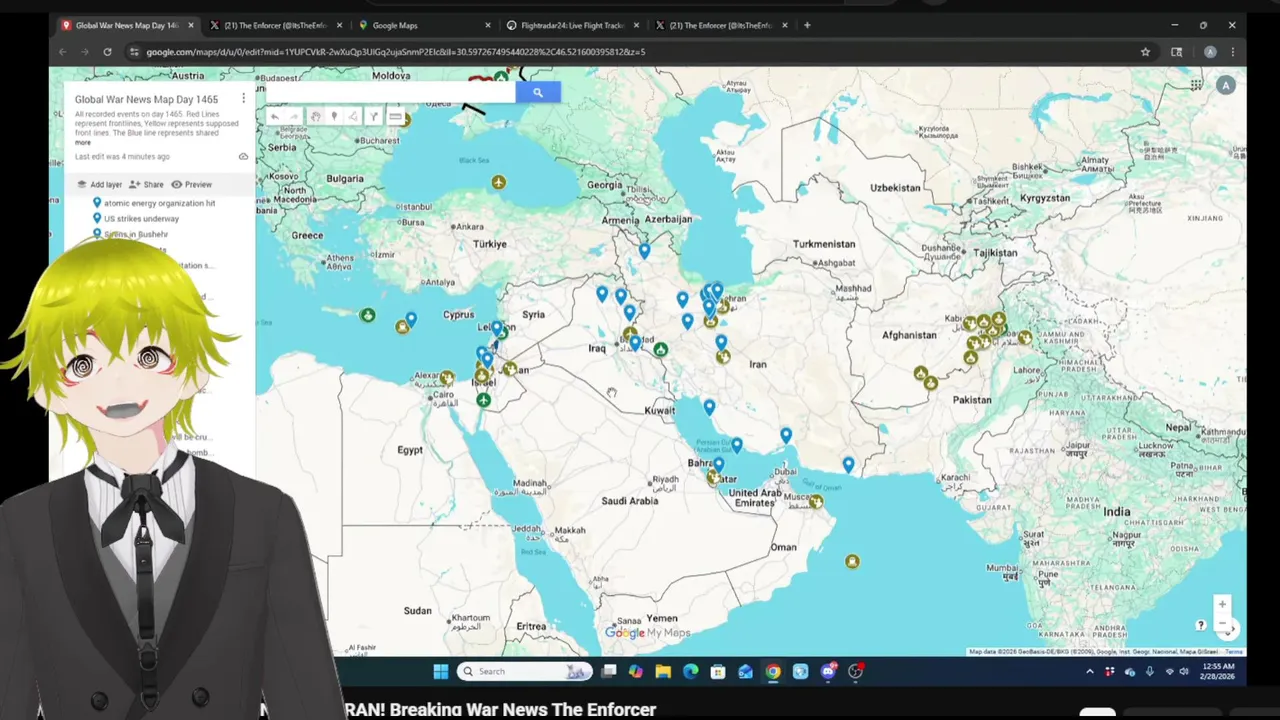Click the Share button
The height and width of the screenshot is (720, 1280).
pyautogui.click(x=146, y=184)
